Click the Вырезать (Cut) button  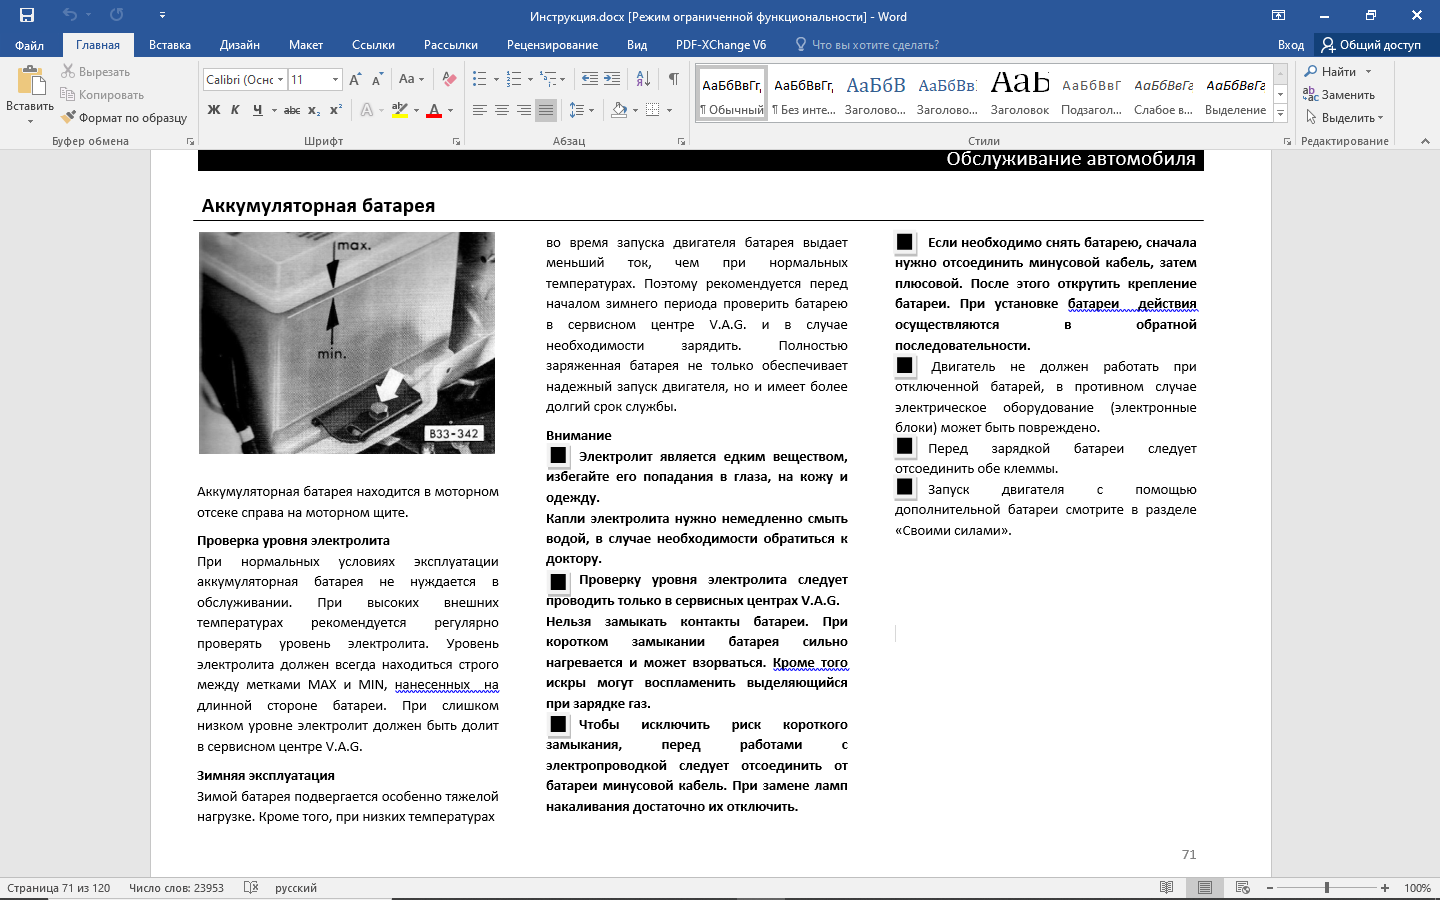point(96,72)
